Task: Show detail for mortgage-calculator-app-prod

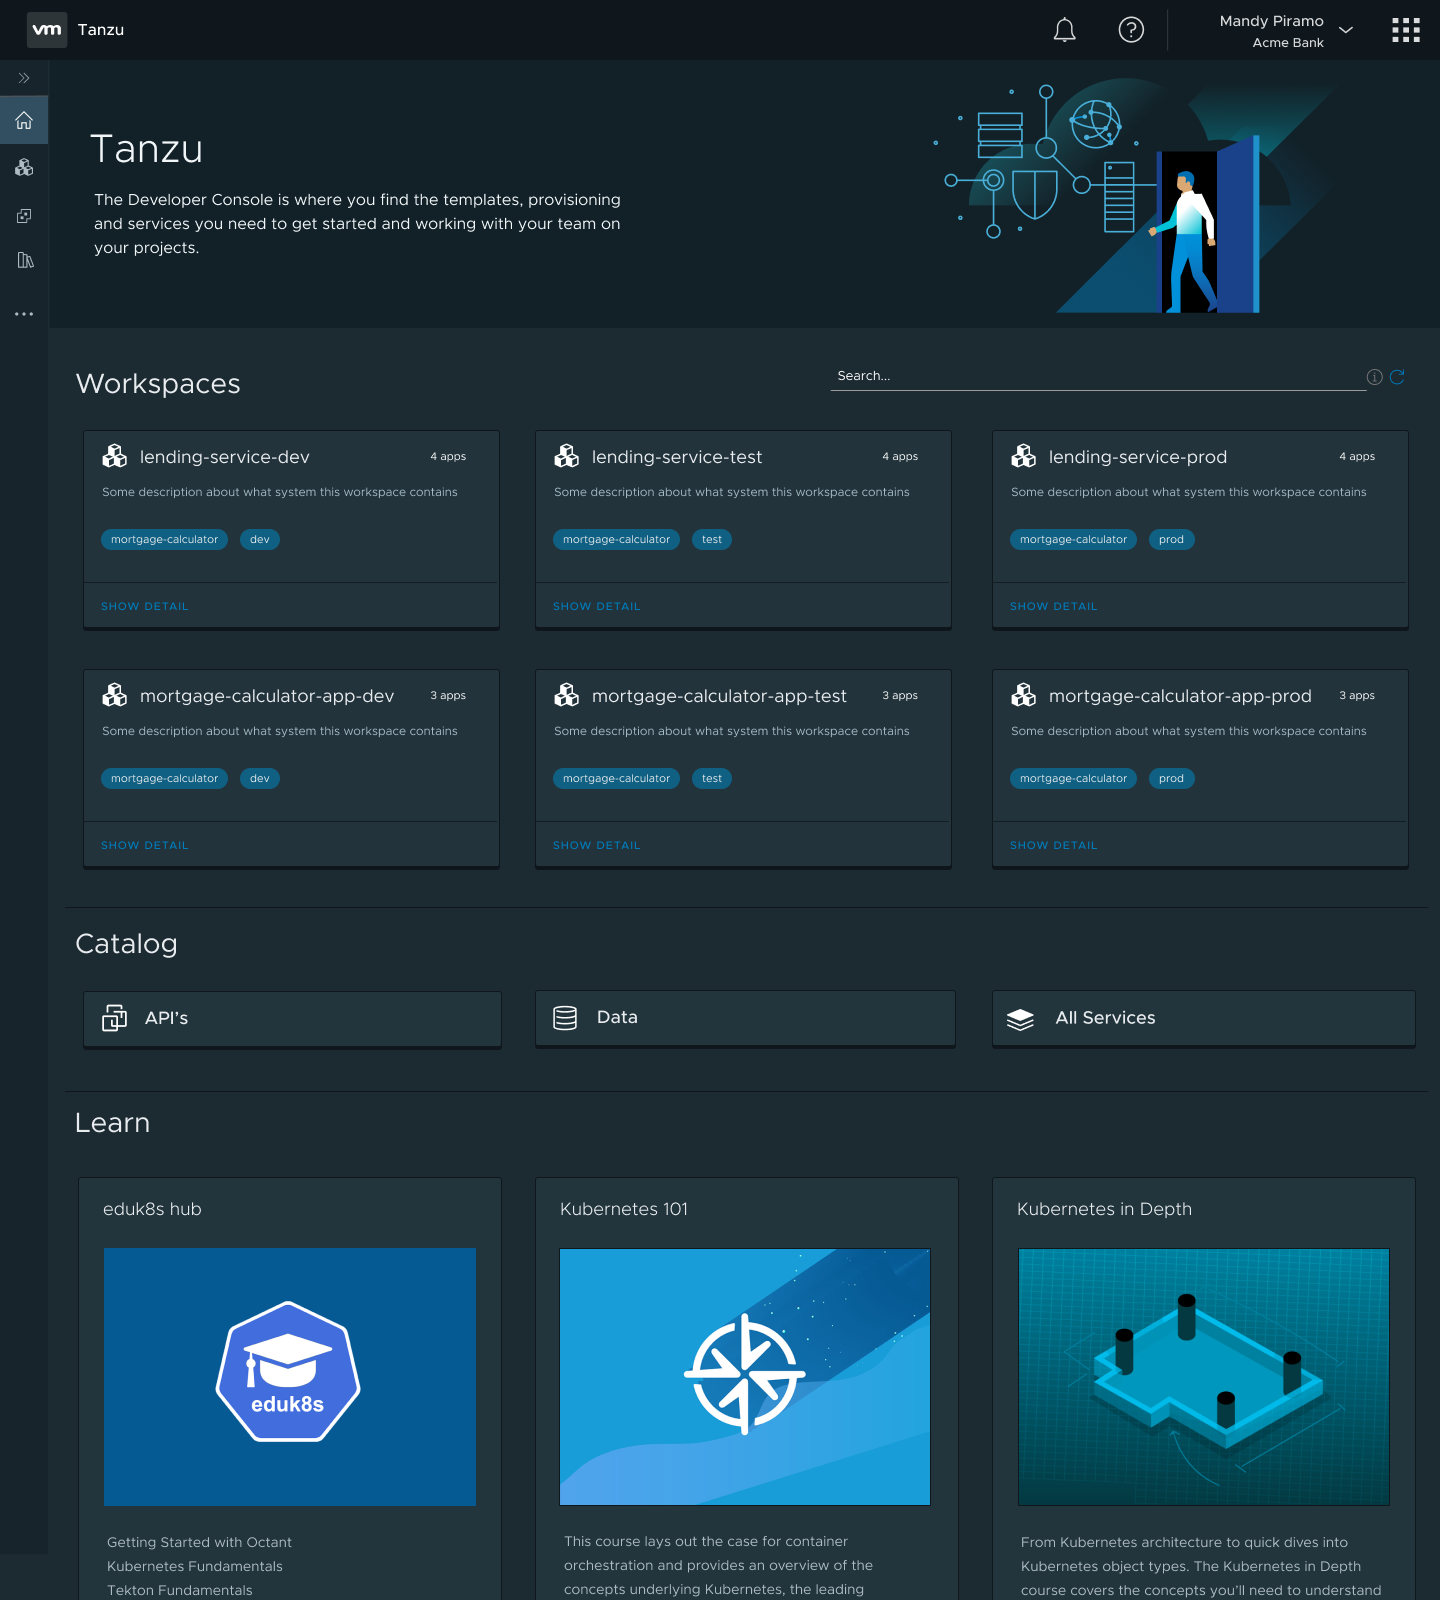Action: [1054, 845]
